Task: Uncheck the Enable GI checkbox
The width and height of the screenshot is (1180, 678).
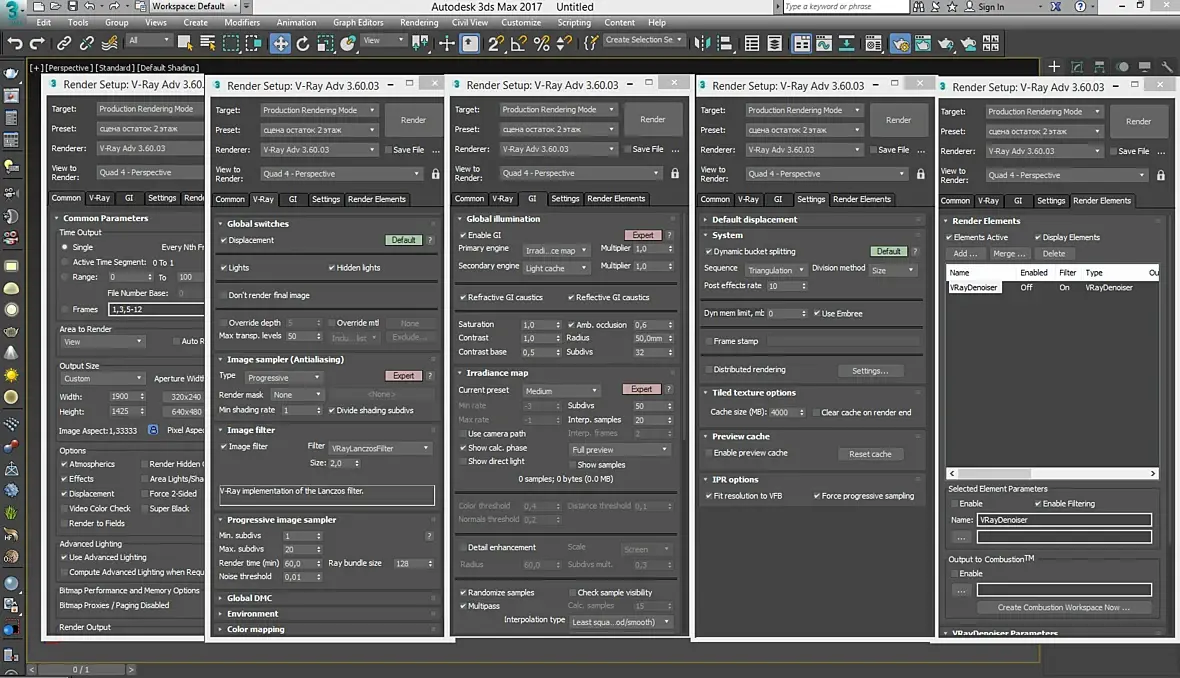Action: pos(462,235)
